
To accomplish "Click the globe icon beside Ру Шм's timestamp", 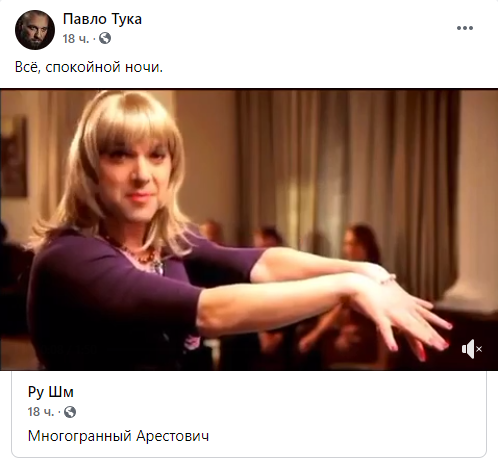I will tap(70, 412).
